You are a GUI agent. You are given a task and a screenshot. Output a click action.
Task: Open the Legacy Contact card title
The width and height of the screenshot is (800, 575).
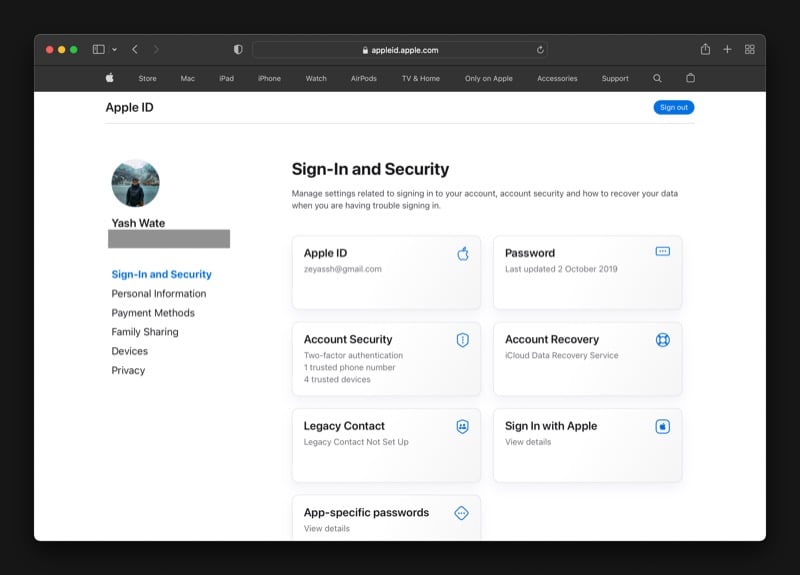344,426
